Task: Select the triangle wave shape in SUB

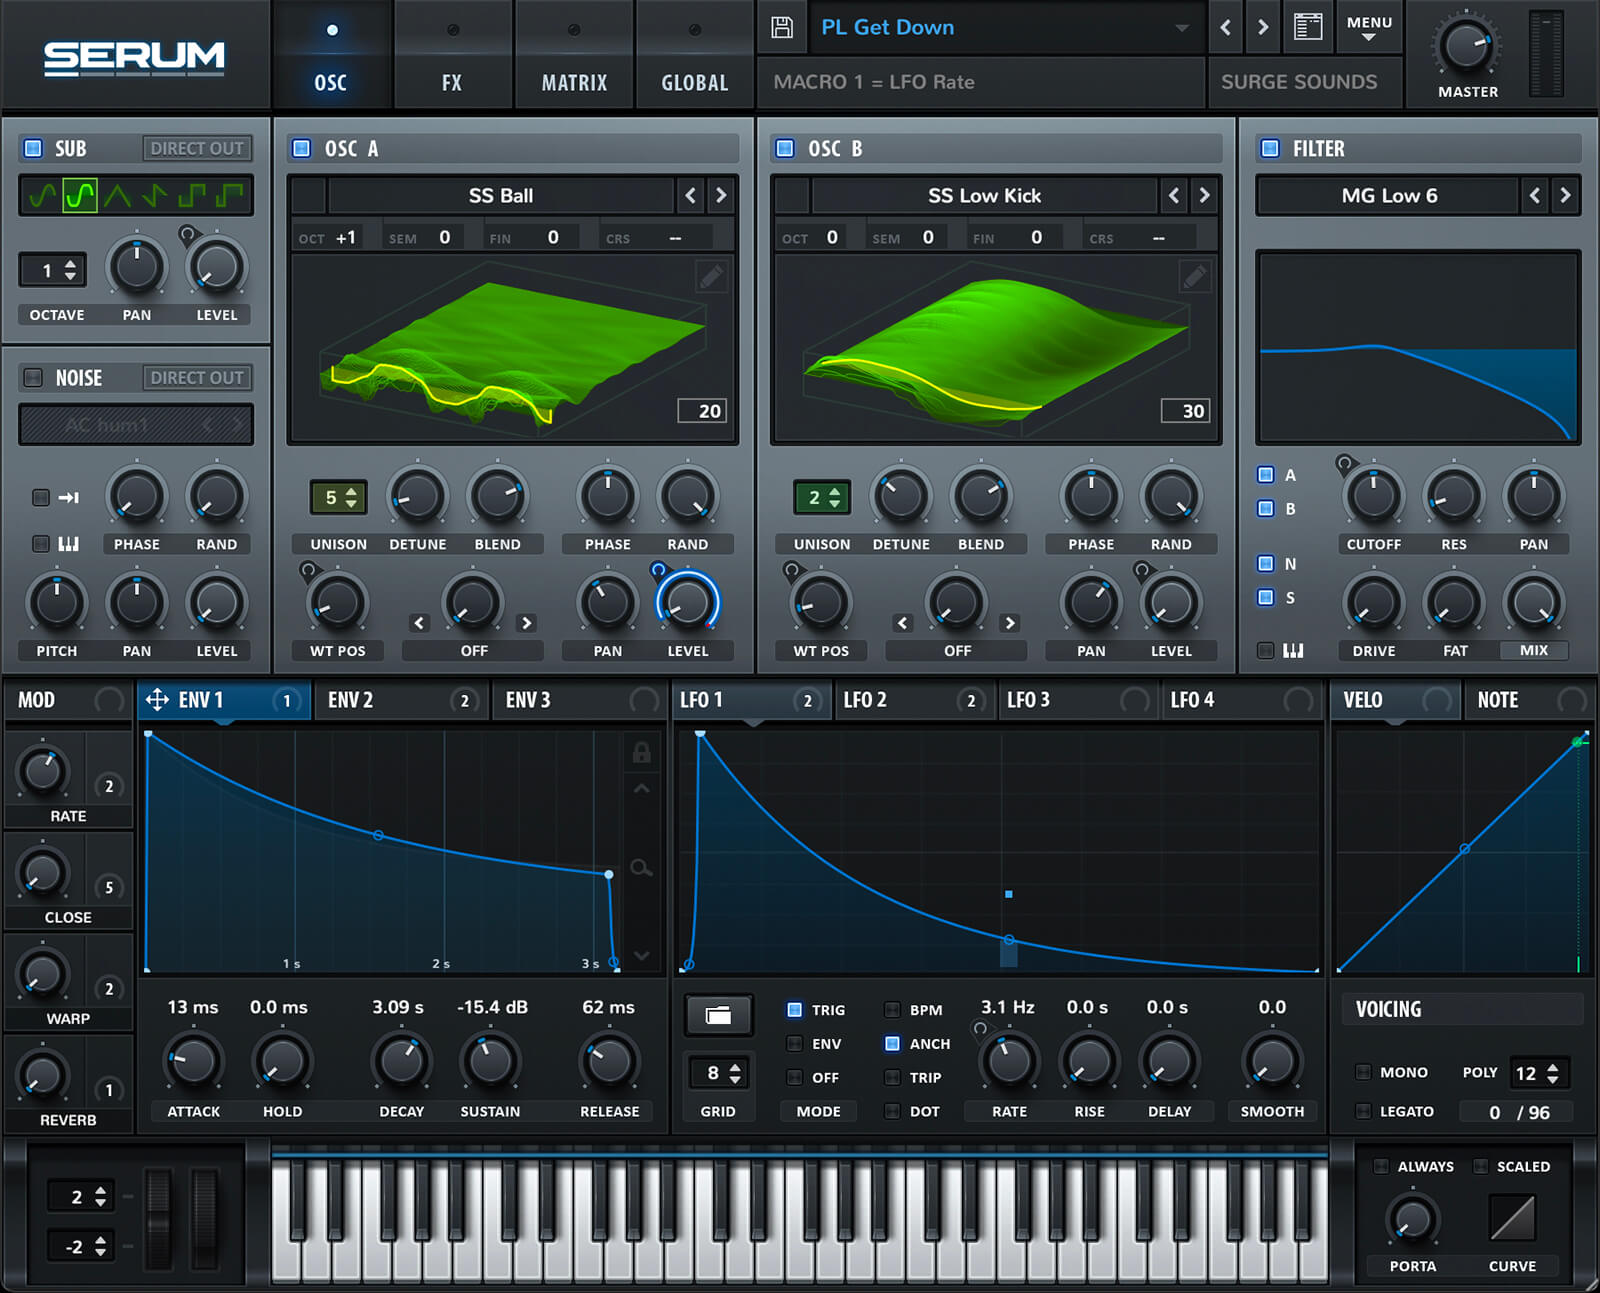Action: point(117,195)
